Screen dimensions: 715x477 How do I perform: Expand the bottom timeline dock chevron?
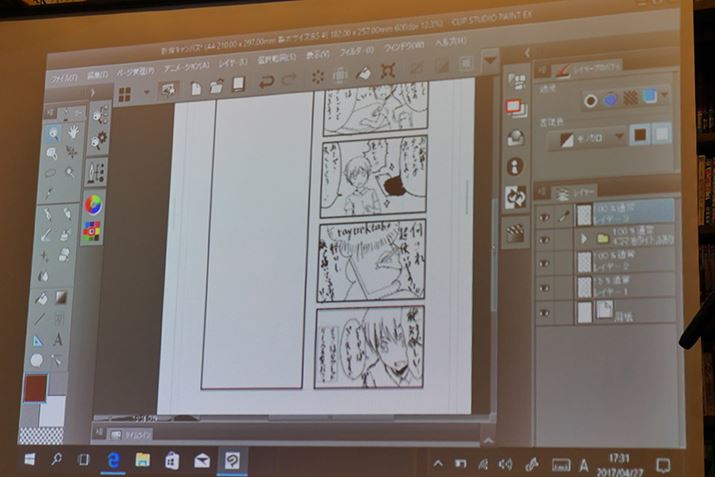pyautogui.click(x=488, y=441)
